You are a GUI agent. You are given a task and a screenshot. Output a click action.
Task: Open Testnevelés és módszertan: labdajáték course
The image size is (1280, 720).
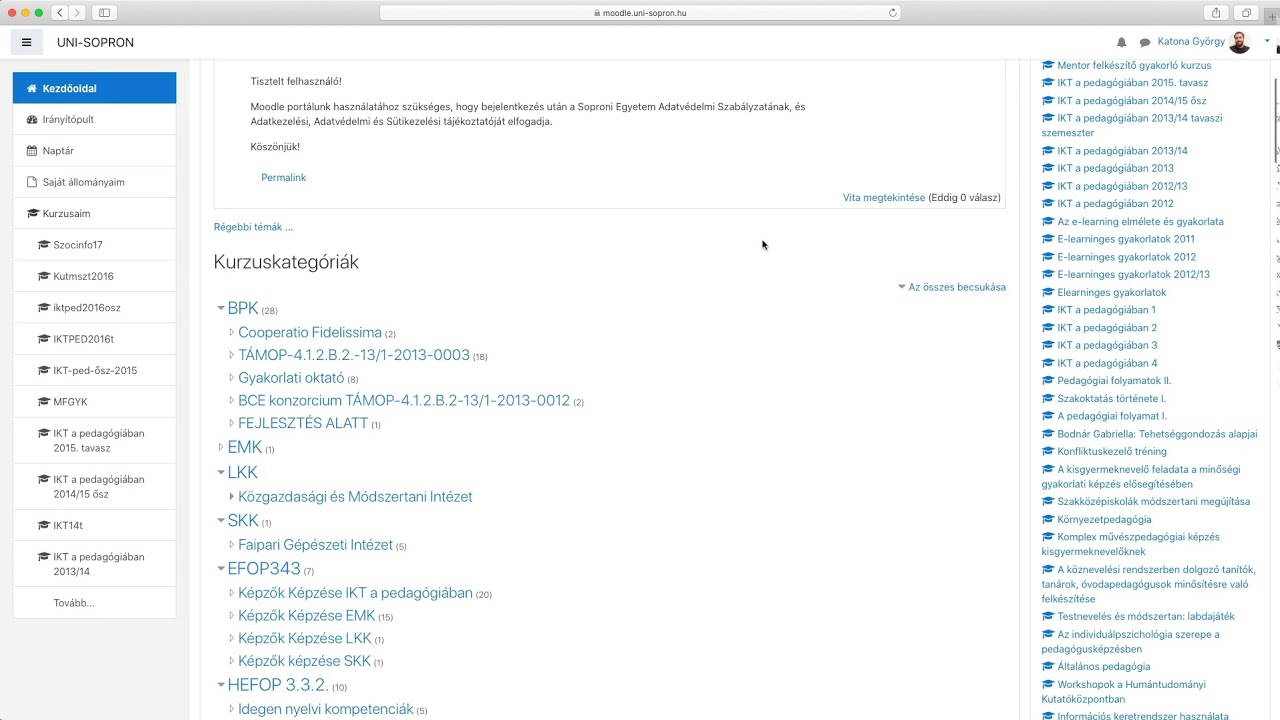(x=1146, y=617)
